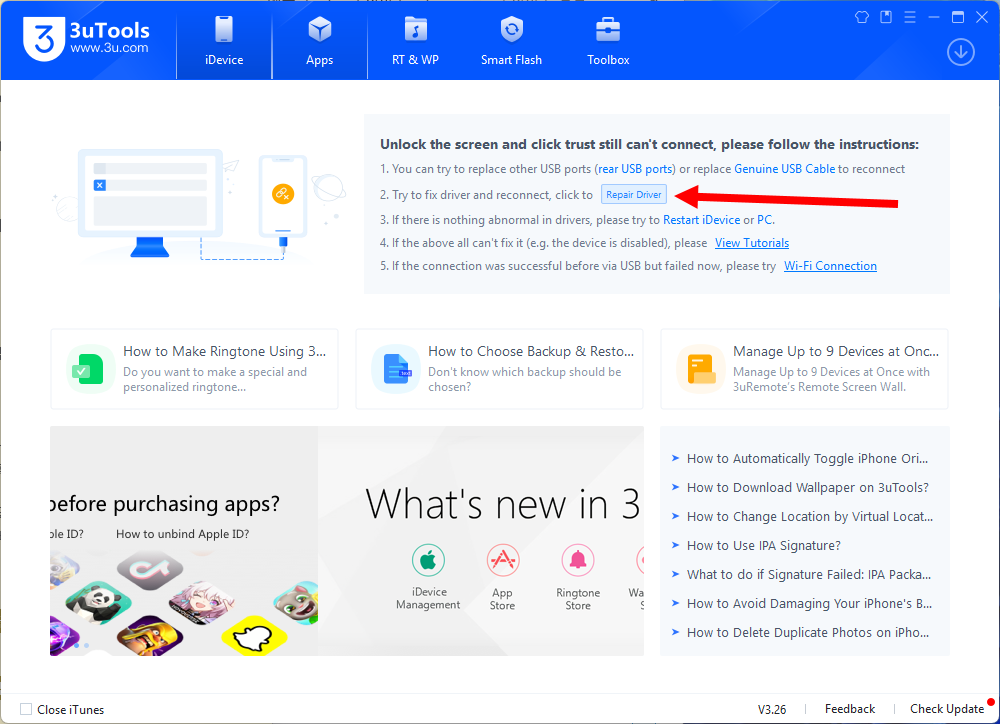
Task: Go to the Smart Flash tab
Action: tap(511, 41)
